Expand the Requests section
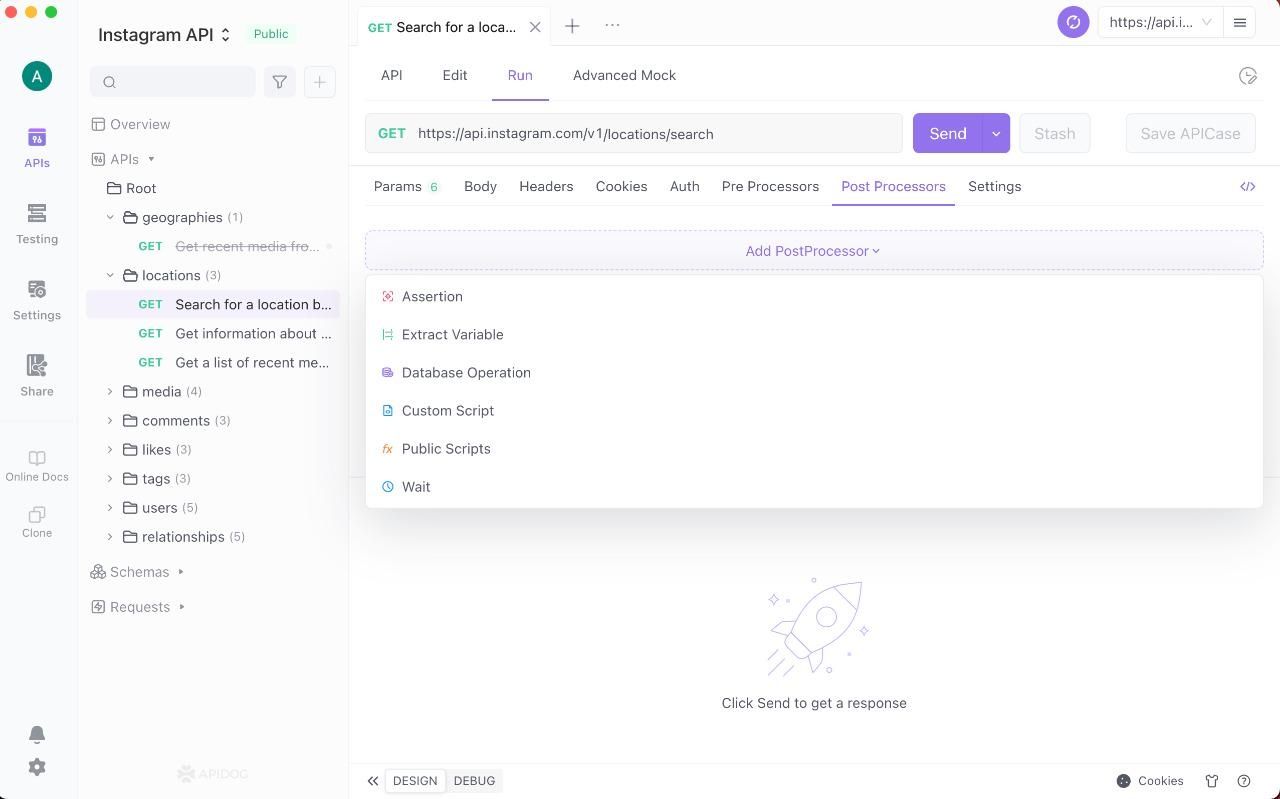This screenshot has width=1280, height=799. pos(182,607)
